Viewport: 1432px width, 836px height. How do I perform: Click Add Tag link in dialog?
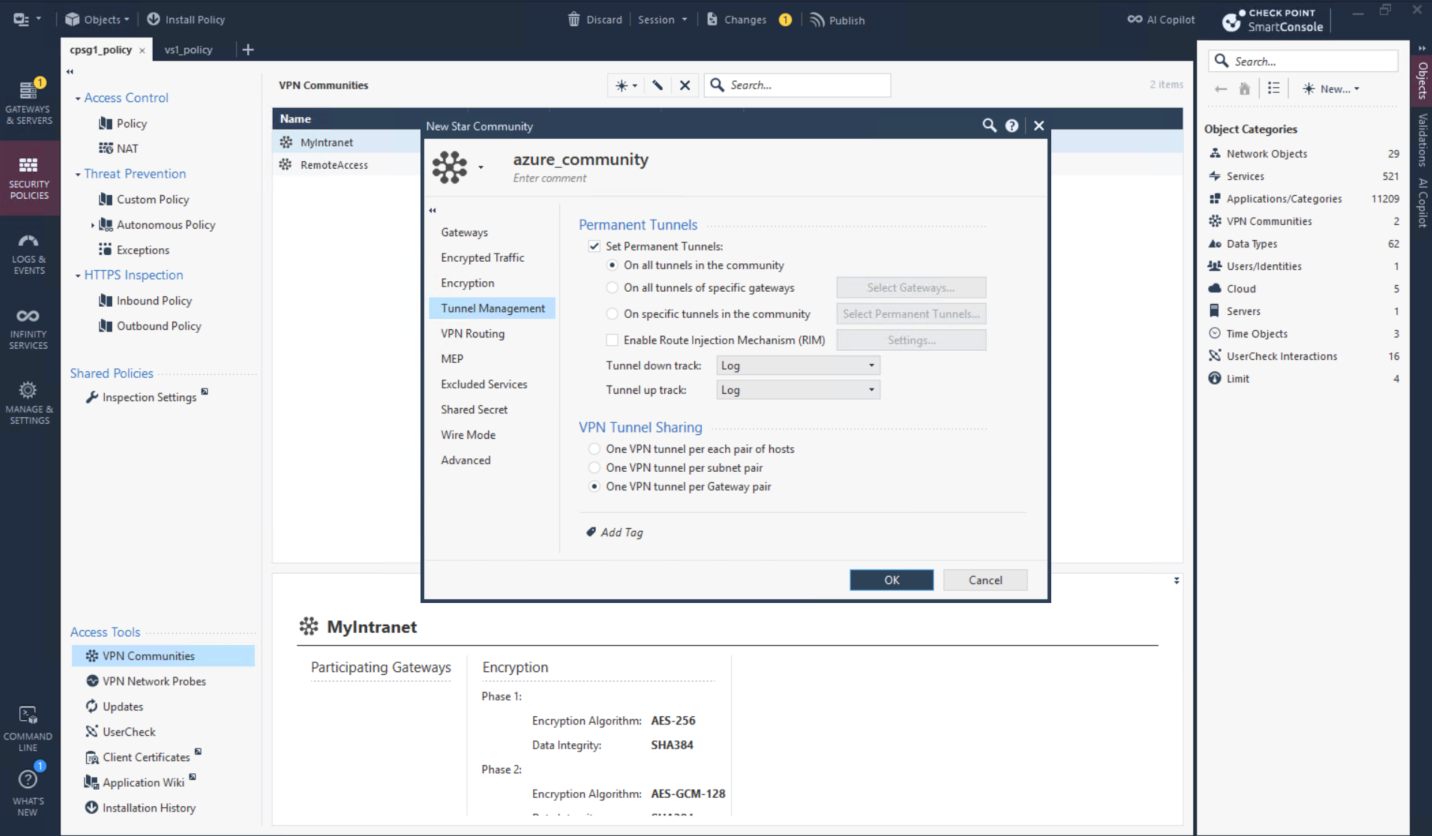point(621,533)
